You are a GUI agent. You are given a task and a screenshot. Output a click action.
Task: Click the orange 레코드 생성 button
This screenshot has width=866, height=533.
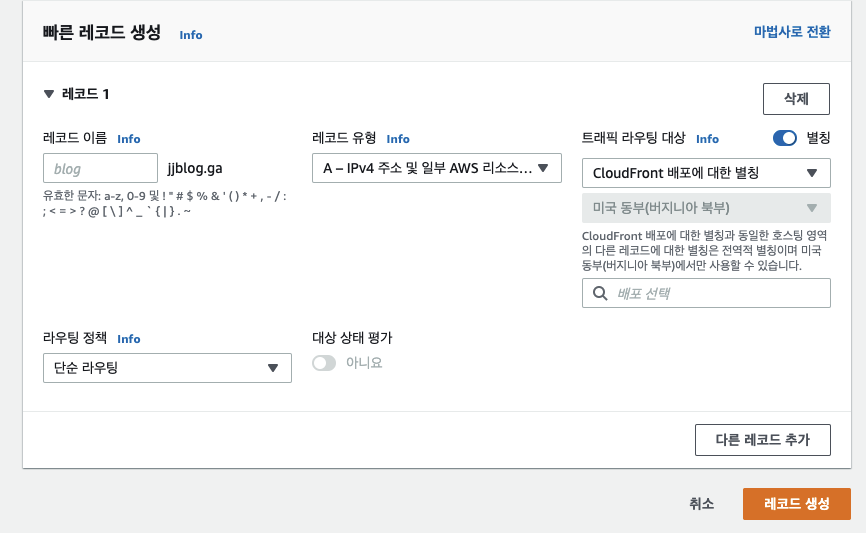click(x=796, y=504)
